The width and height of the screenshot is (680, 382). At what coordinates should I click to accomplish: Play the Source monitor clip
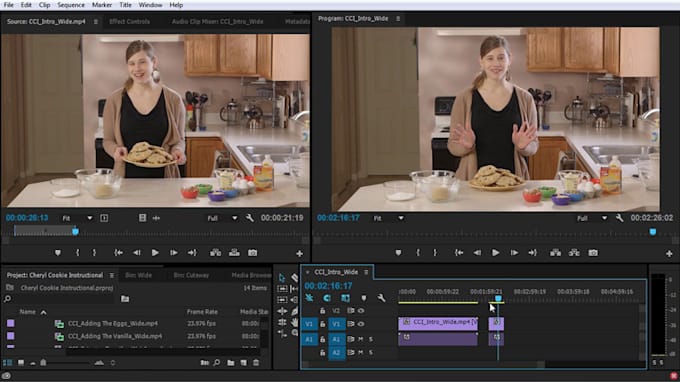(x=155, y=252)
